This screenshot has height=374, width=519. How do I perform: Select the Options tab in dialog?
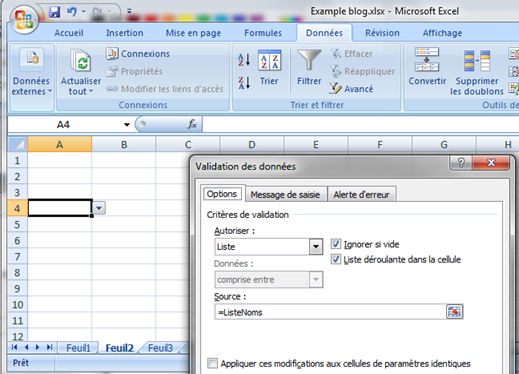click(x=222, y=194)
